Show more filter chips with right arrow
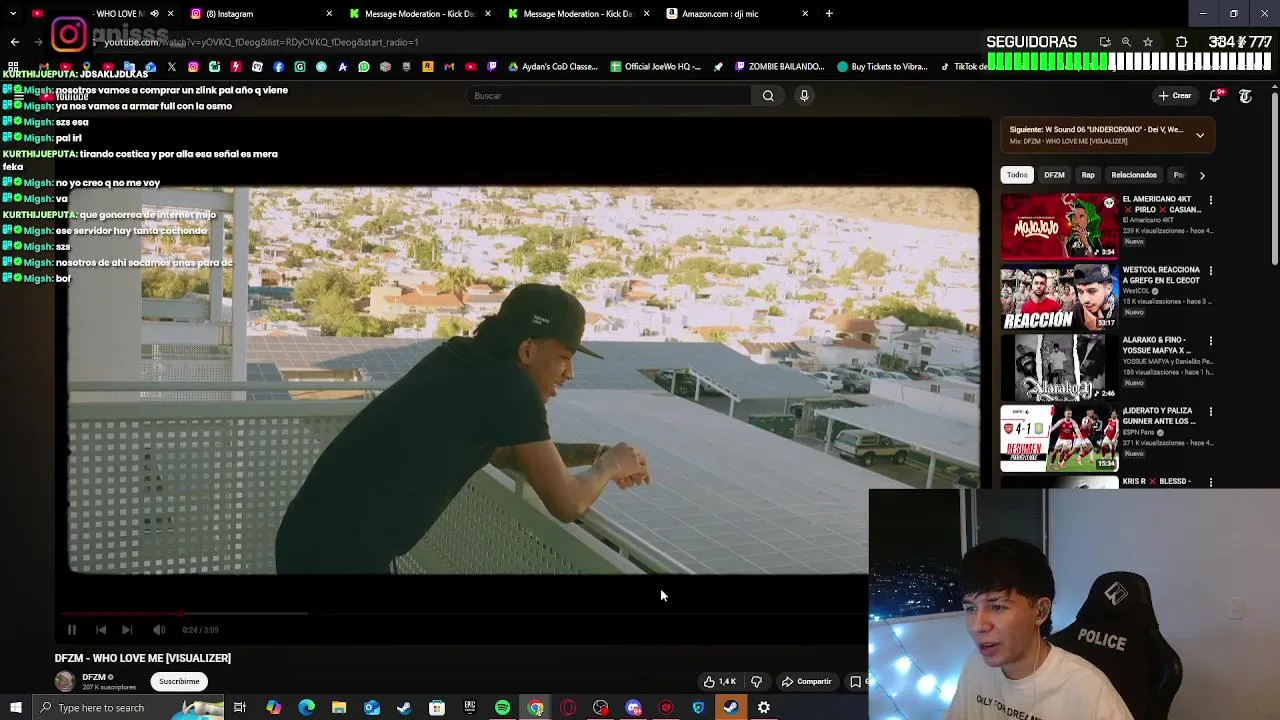 click(x=1202, y=175)
